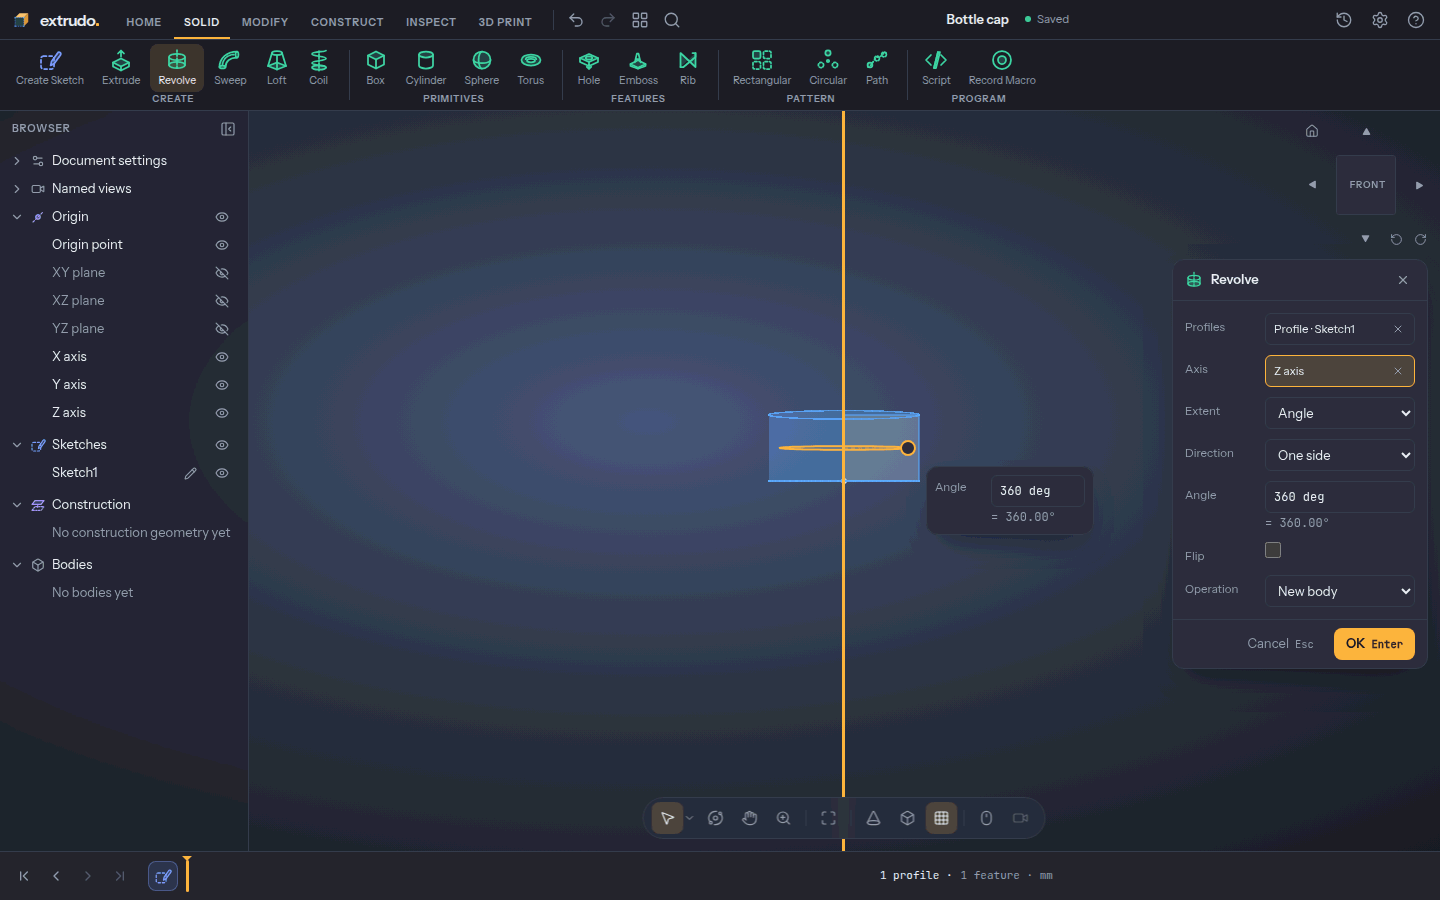
Task: Start Record Macro
Action: click(1002, 68)
